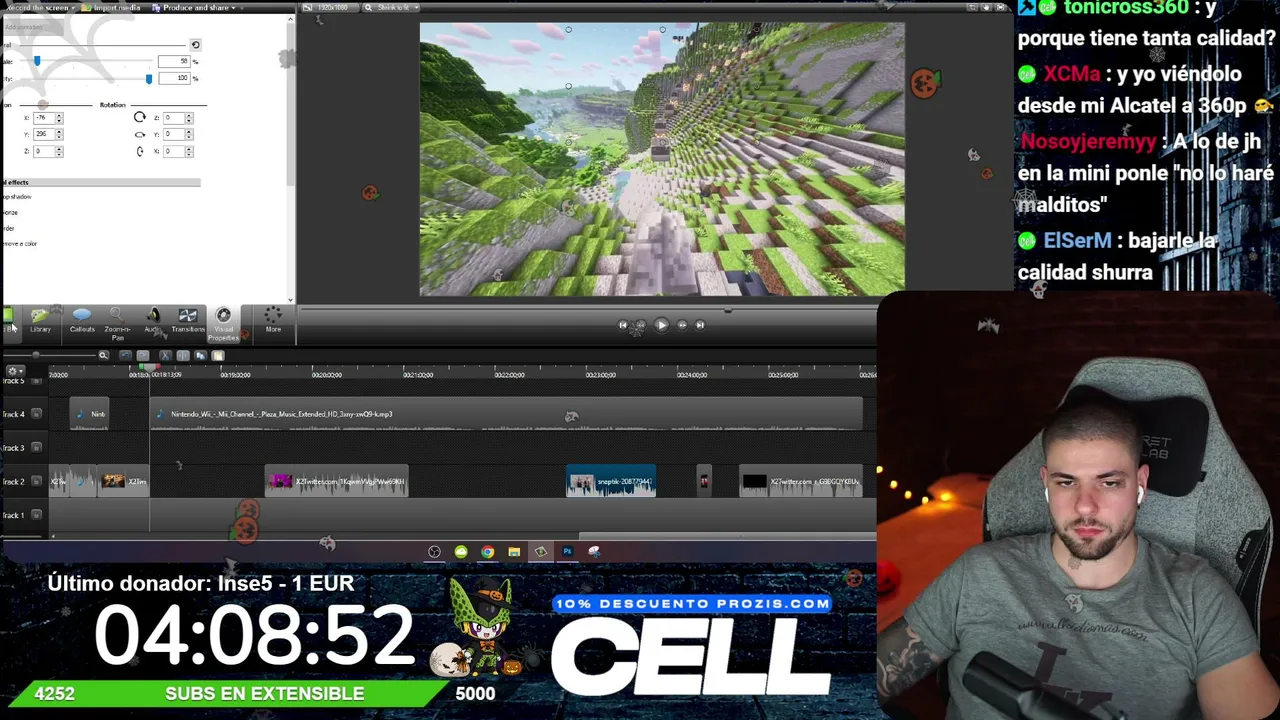Reset visual properties with the revert icon
This screenshot has width=1280, height=720.
coord(195,45)
